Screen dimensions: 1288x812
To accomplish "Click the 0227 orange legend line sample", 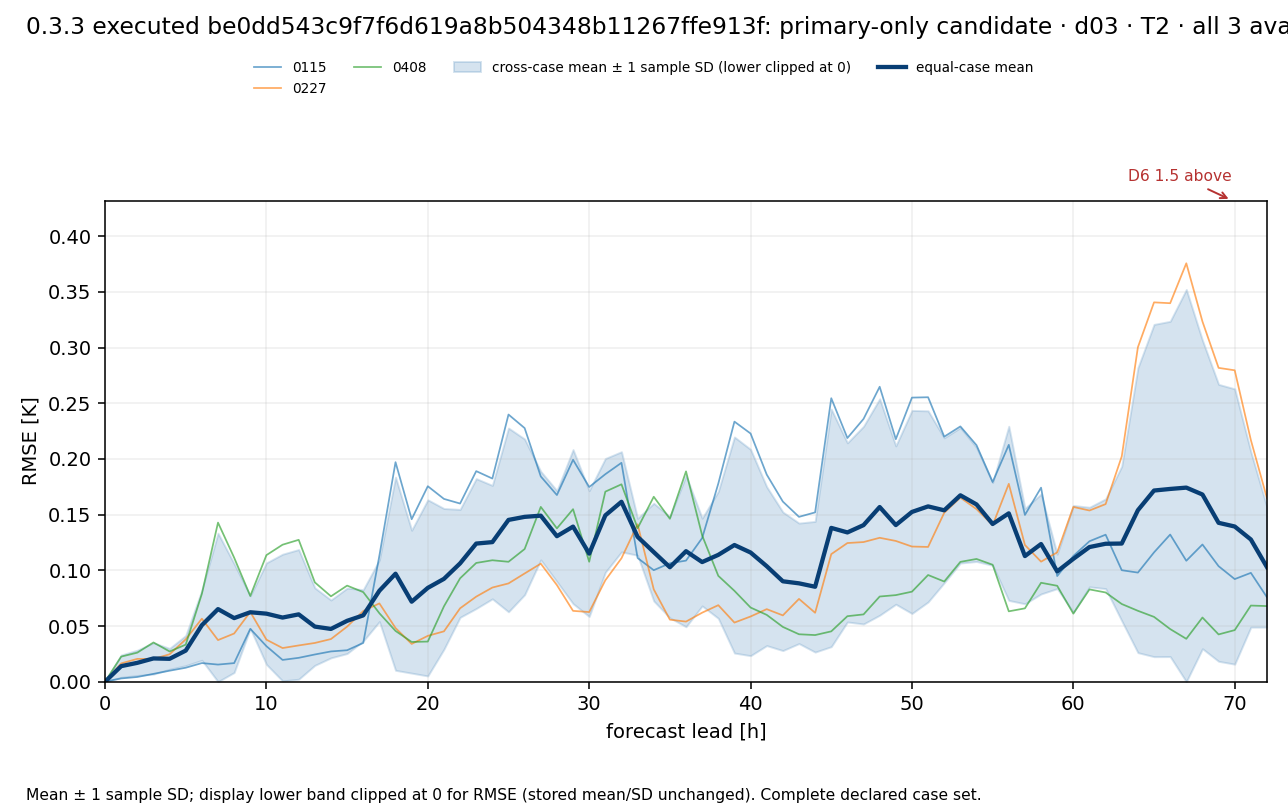I will coord(268,89).
